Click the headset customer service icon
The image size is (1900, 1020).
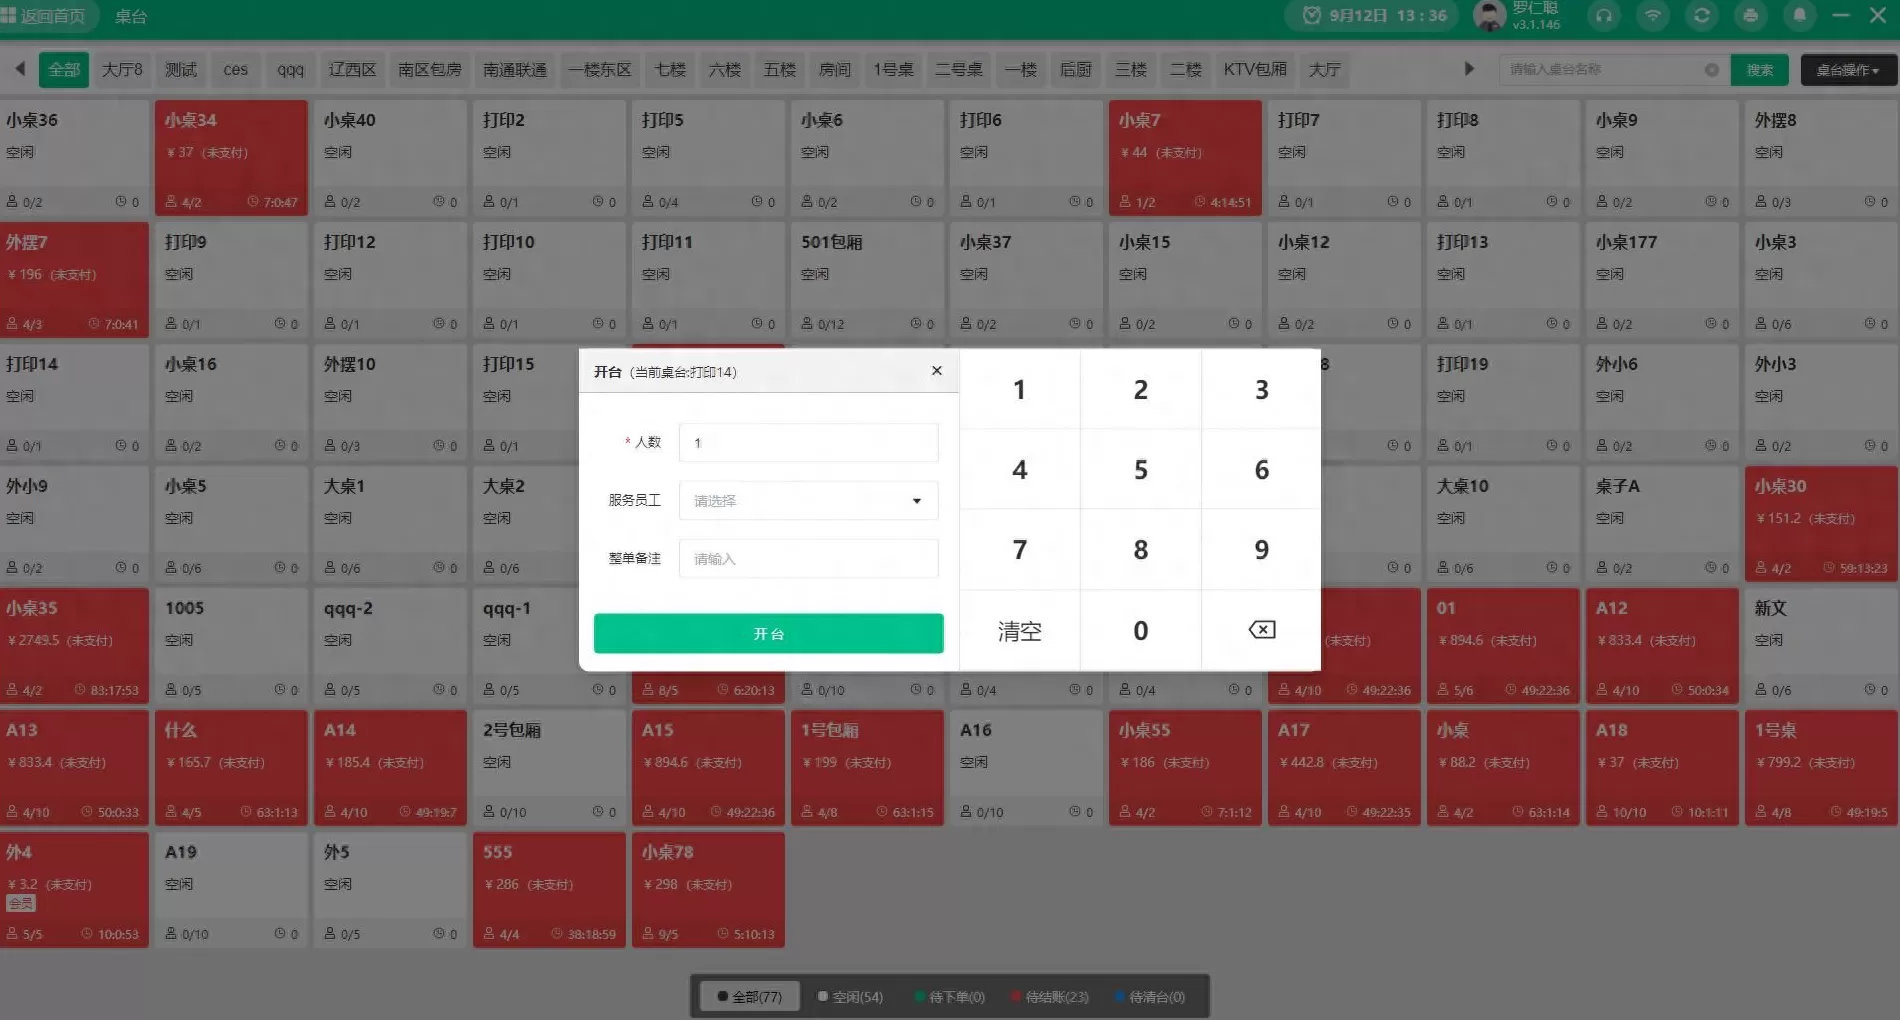[x=1604, y=16]
